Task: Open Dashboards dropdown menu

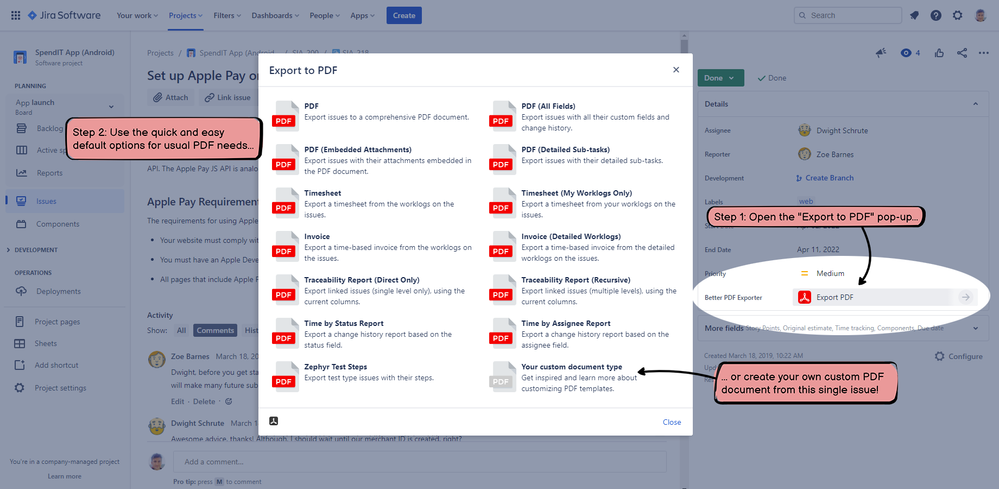Action: (275, 15)
